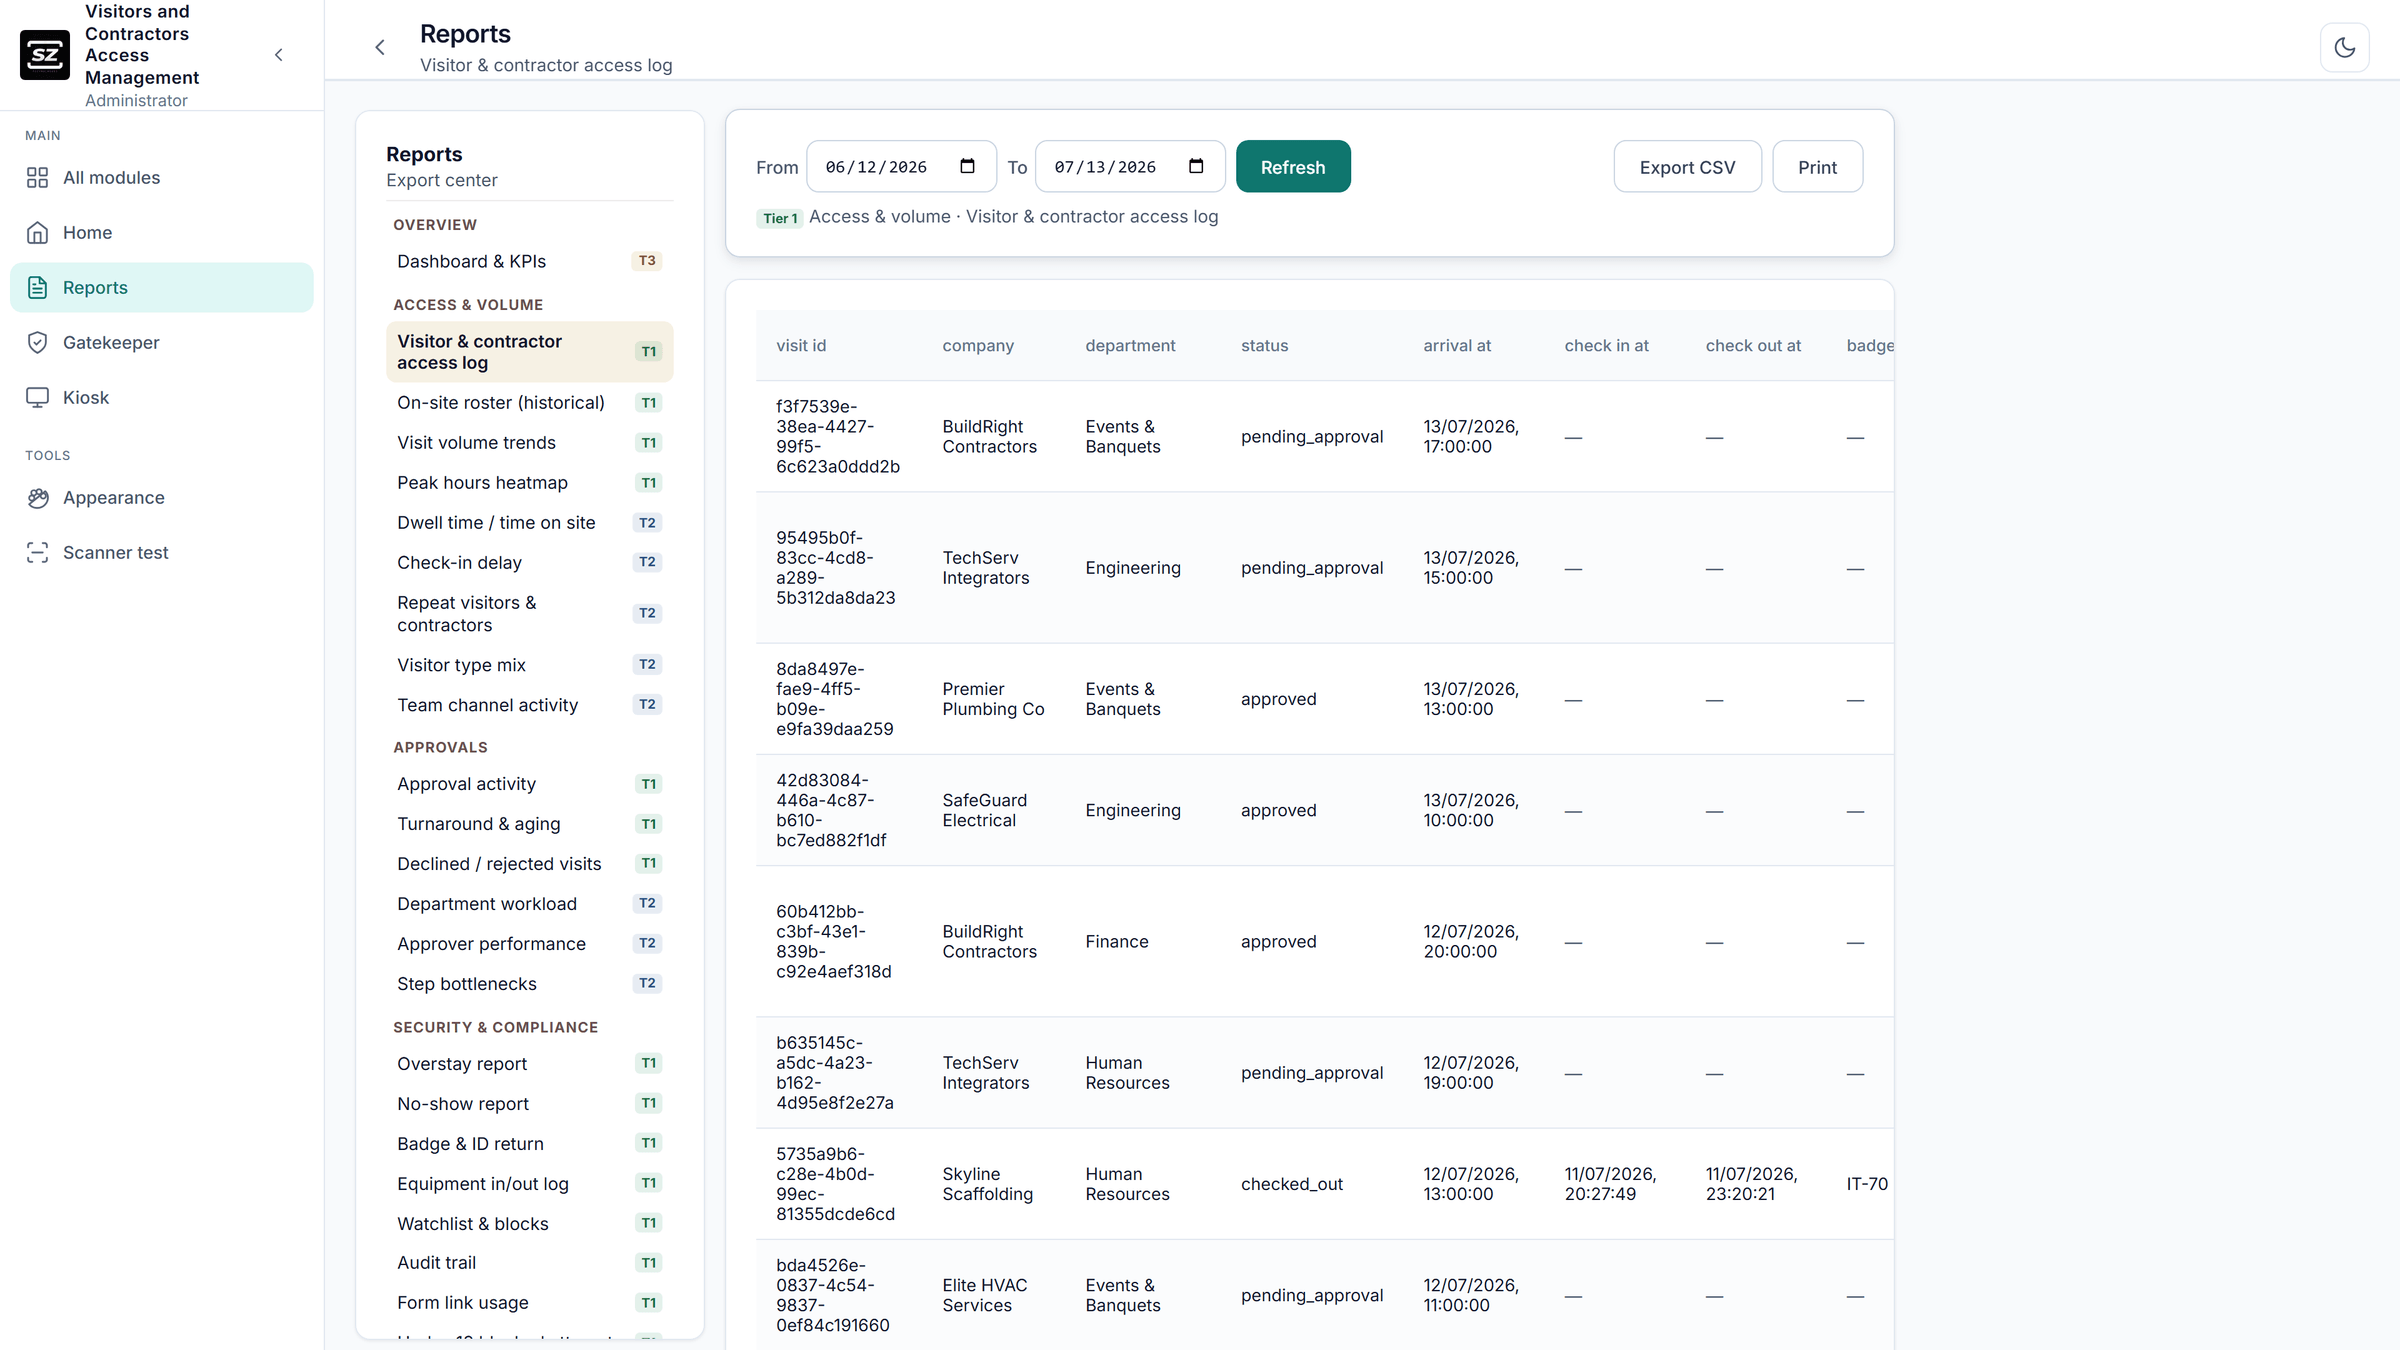The width and height of the screenshot is (2400, 1350).
Task: Open Step bottlenecks report
Action: point(530,984)
